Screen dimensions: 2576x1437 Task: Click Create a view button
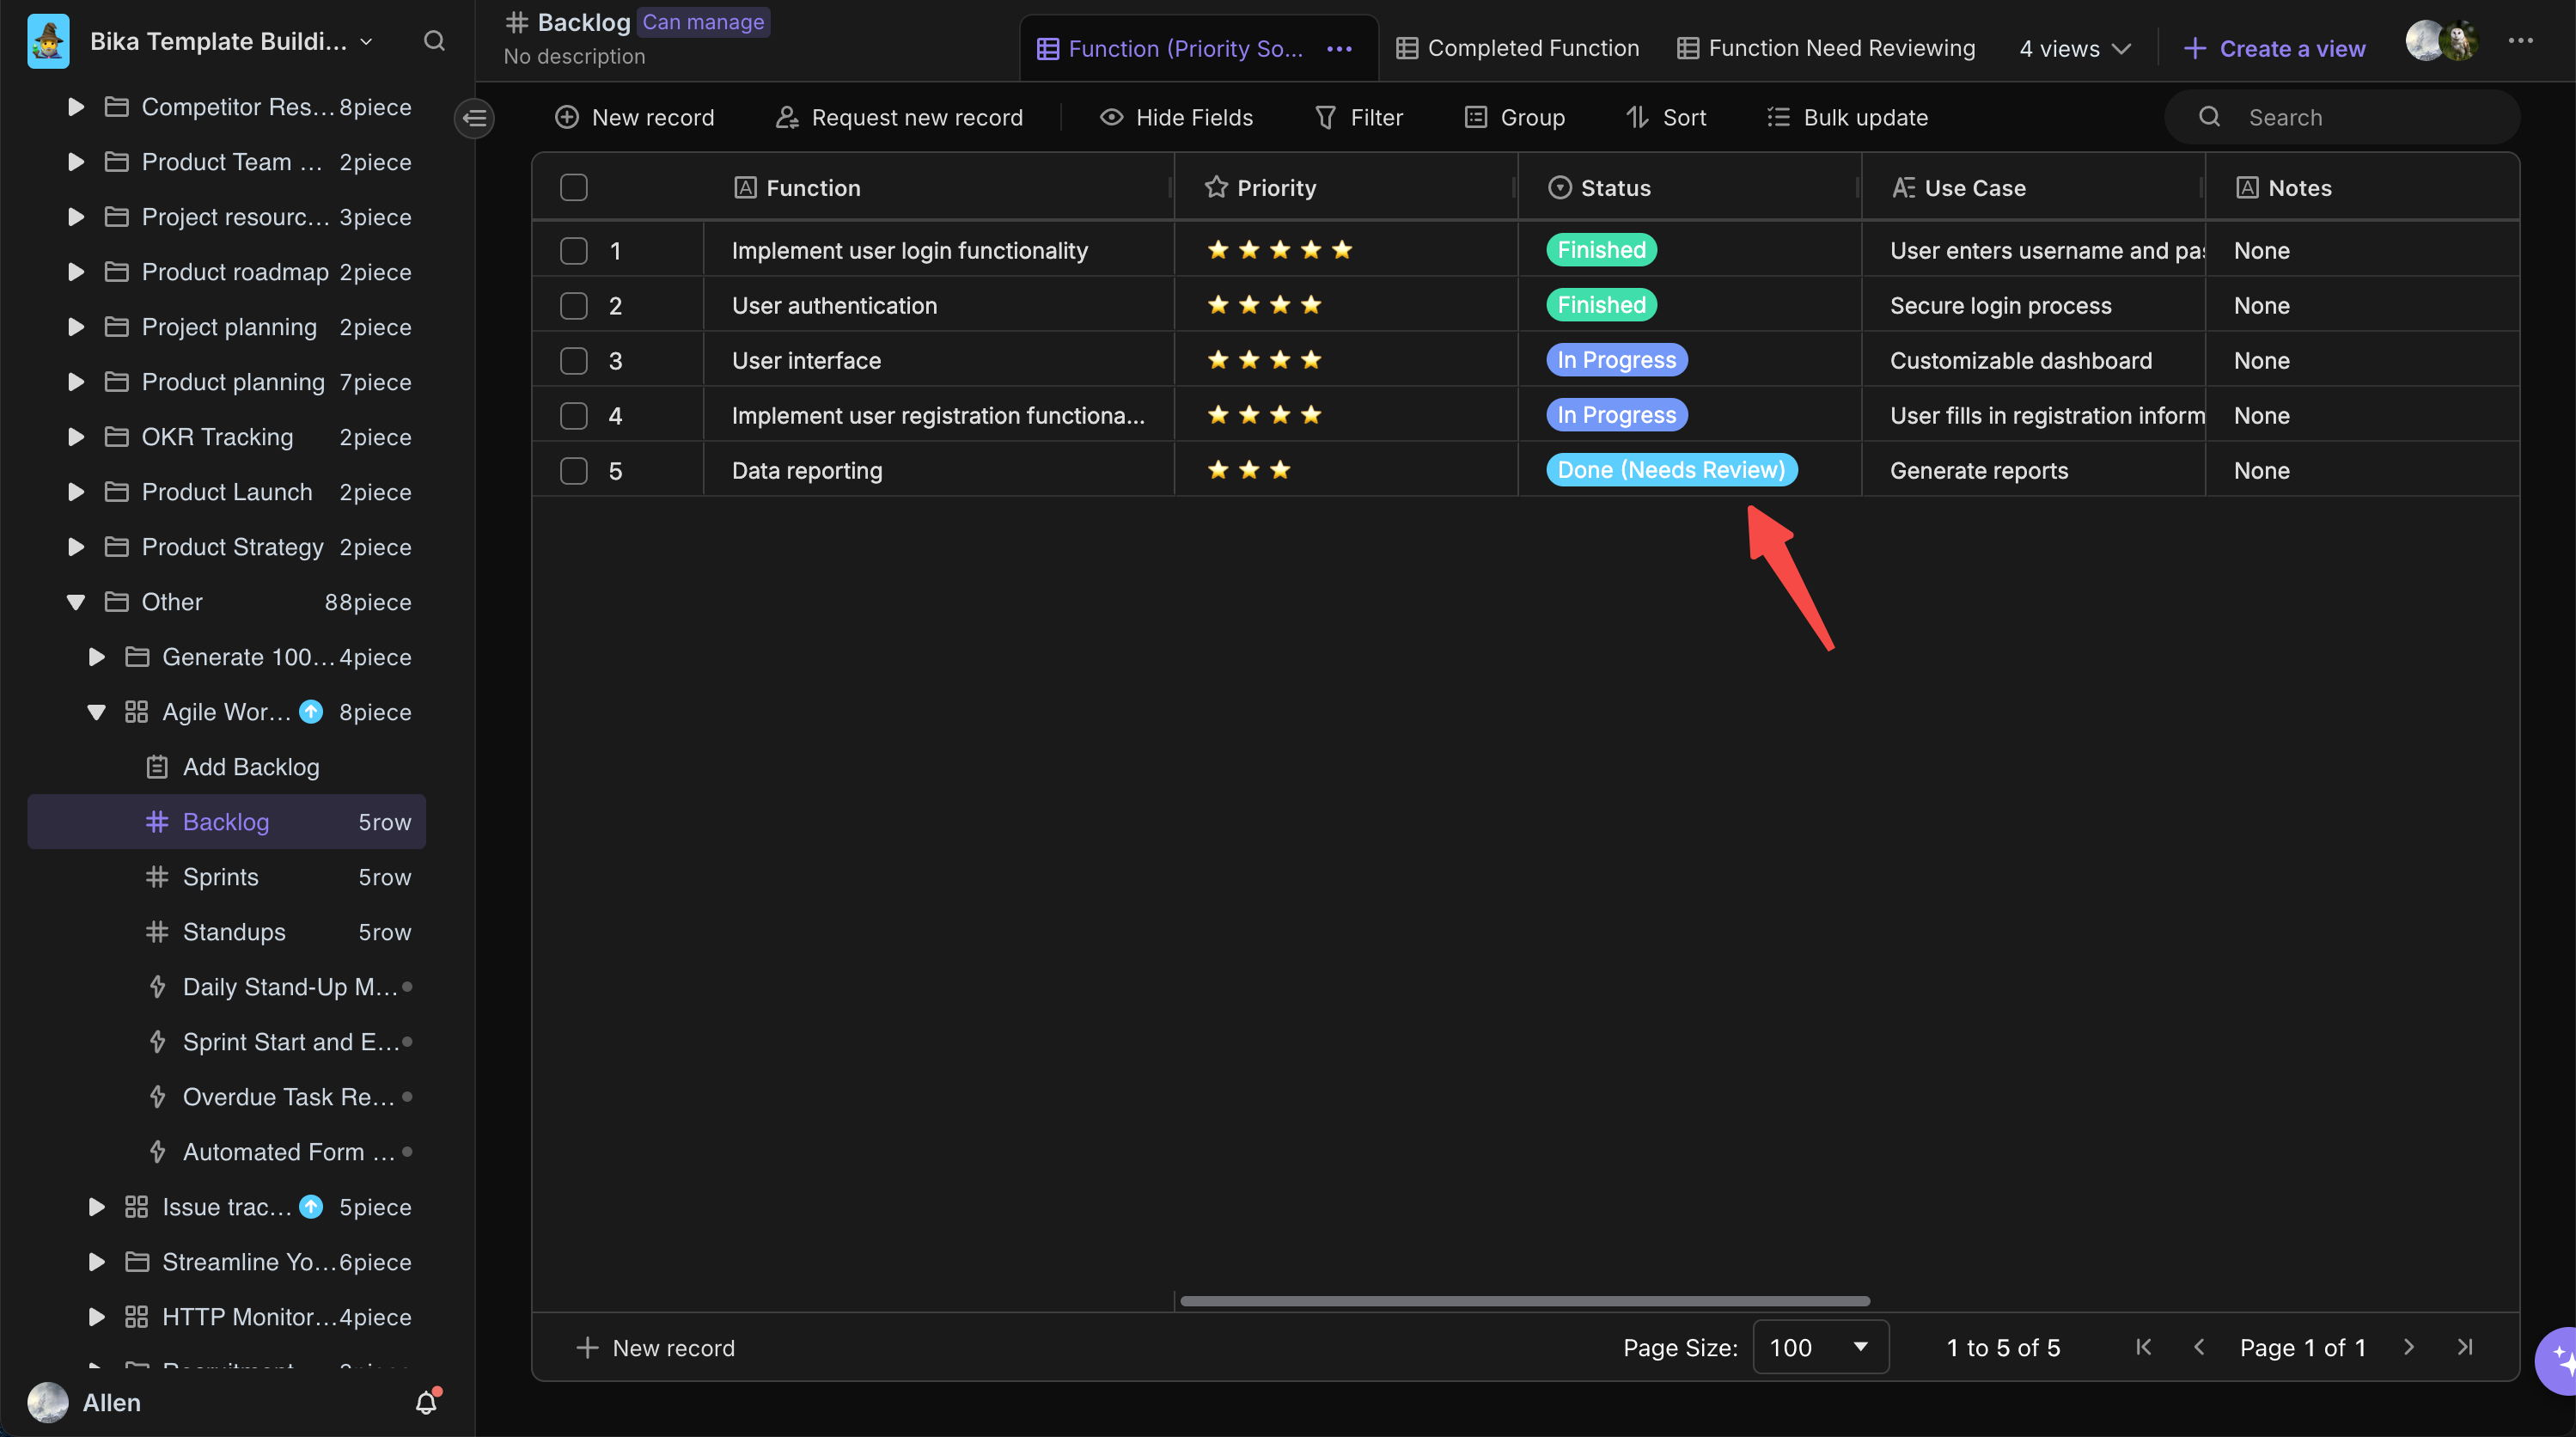(x=2274, y=49)
